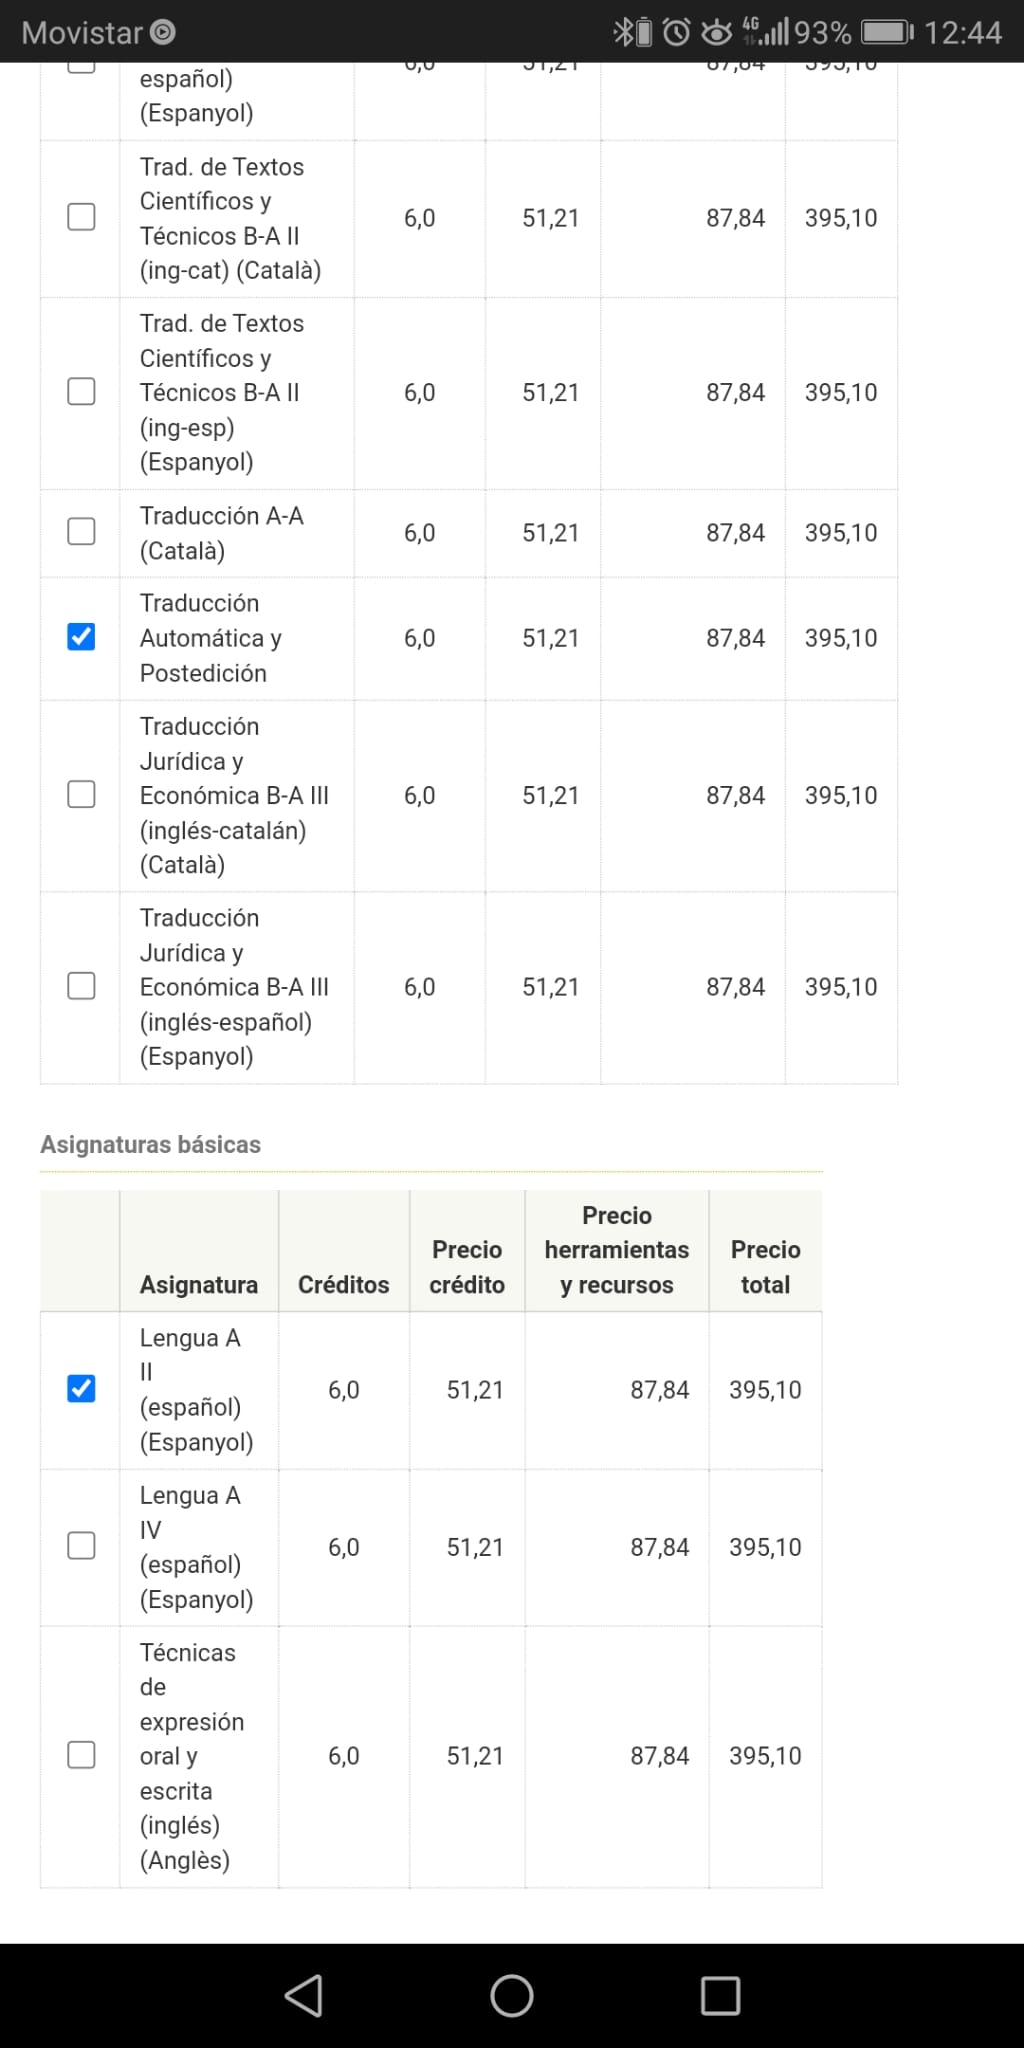Select Traducción A-A (Català) checkbox
1024x2048 pixels.
81,531
